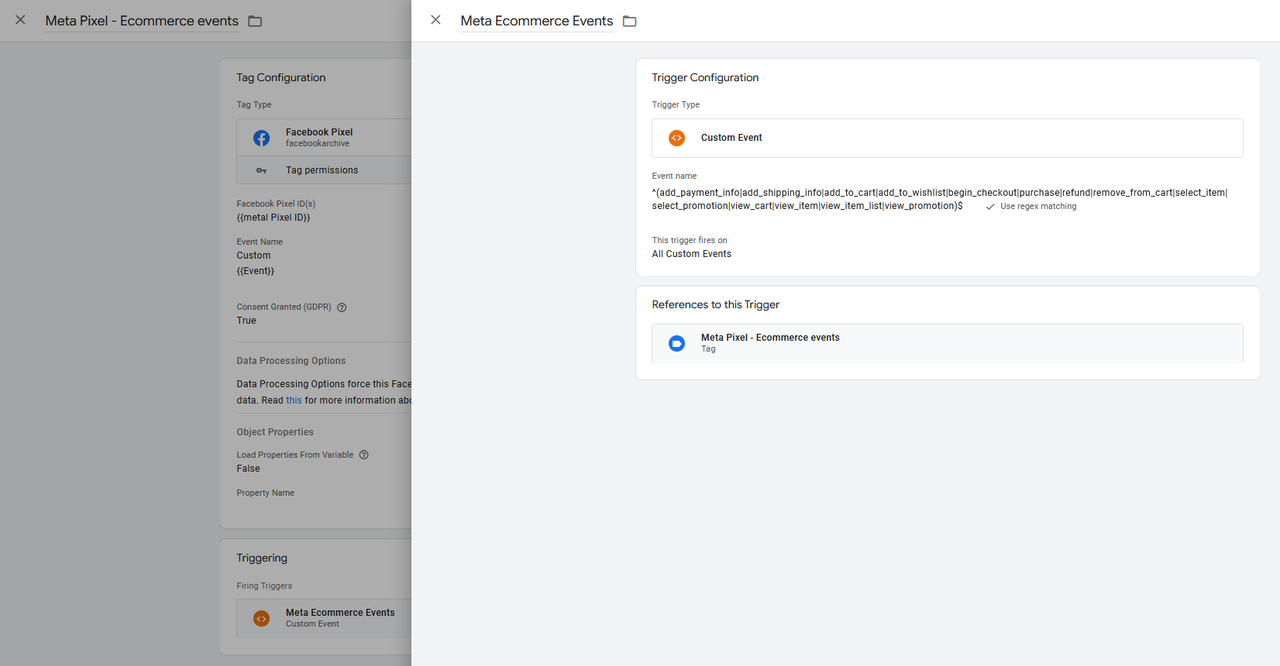The image size is (1280, 666).
Task: Expand the Tag permissions row
Action: (324, 170)
